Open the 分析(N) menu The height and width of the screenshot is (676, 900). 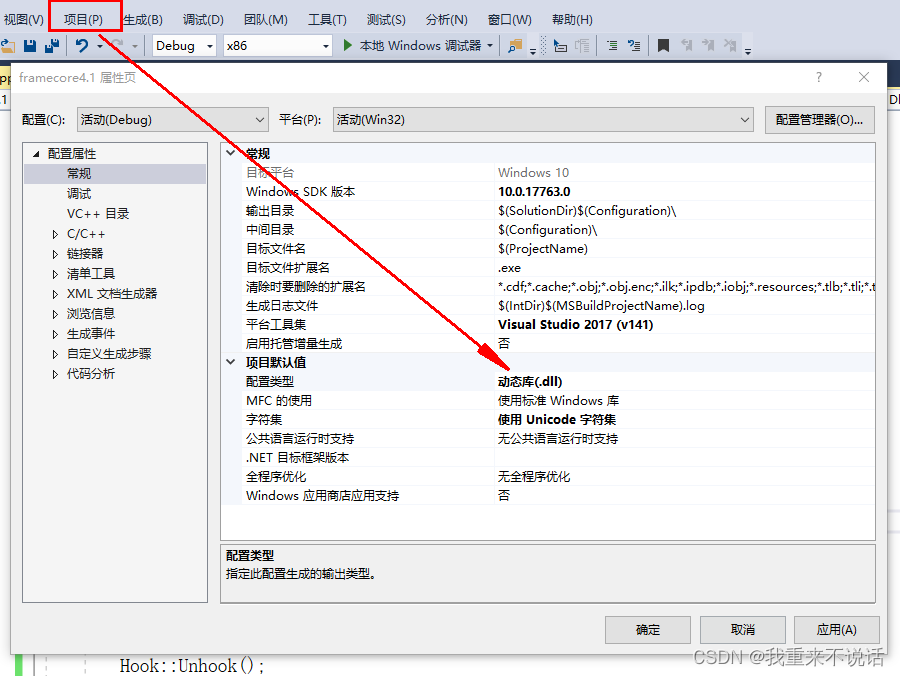pyautogui.click(x=447, y=20)
